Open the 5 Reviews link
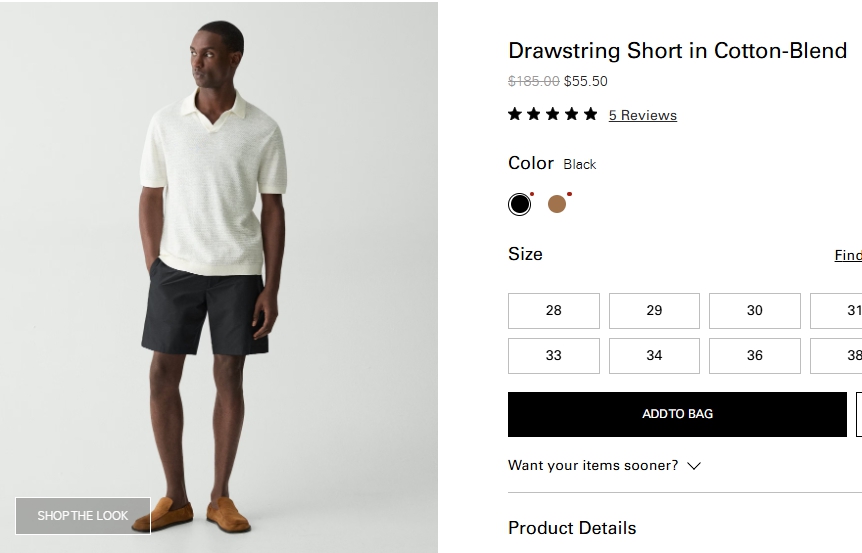 click(642, 115)
